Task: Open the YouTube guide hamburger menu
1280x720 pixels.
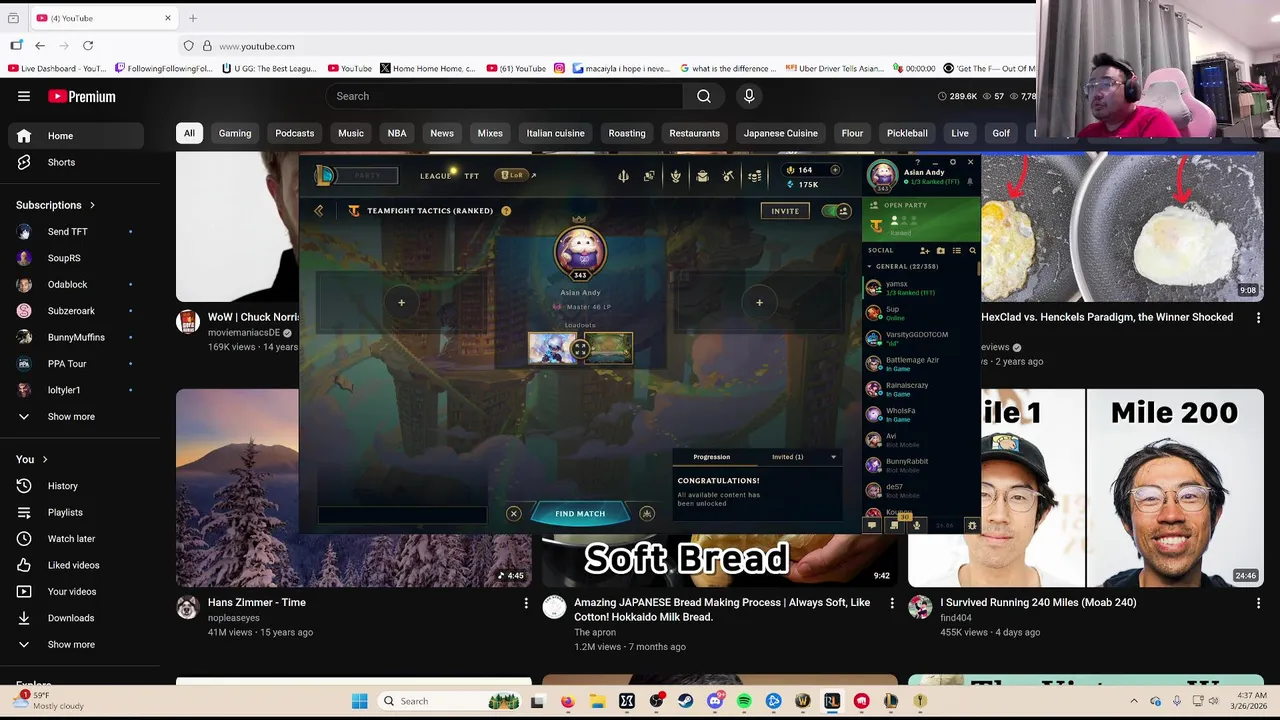Action: coord(24,96)
